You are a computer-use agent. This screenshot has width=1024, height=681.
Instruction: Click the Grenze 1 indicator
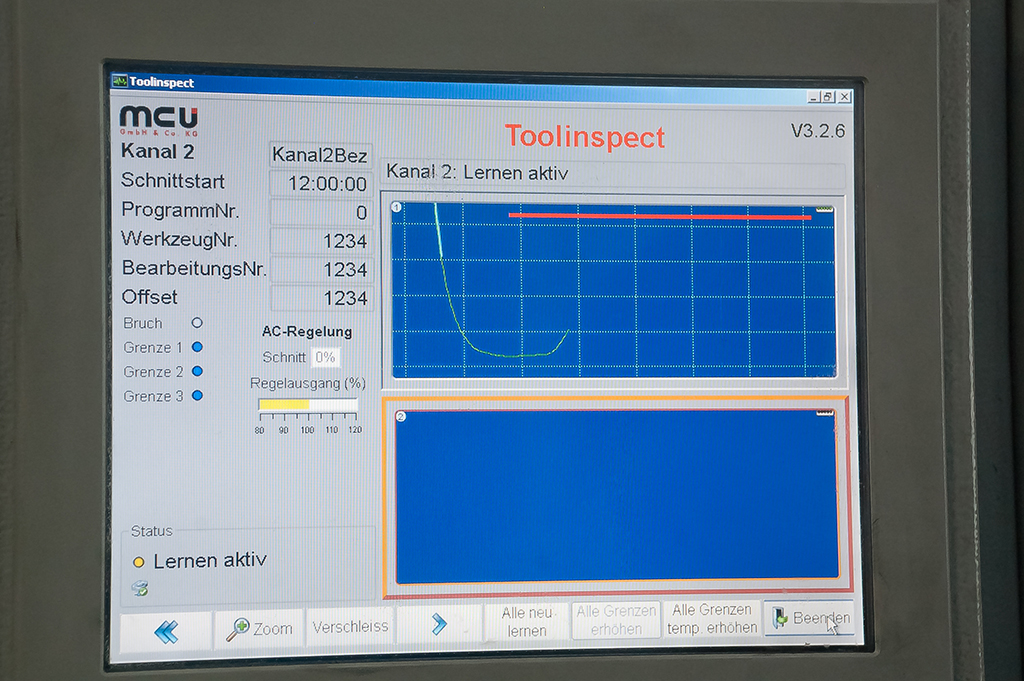[197, 347]
